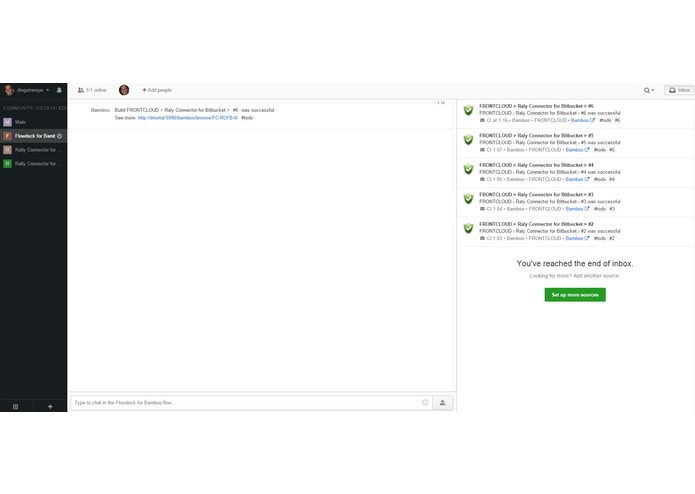Open inbox item title ending with #3
Viewport: 695px width, 494px height.
click(x=536, y=194)
